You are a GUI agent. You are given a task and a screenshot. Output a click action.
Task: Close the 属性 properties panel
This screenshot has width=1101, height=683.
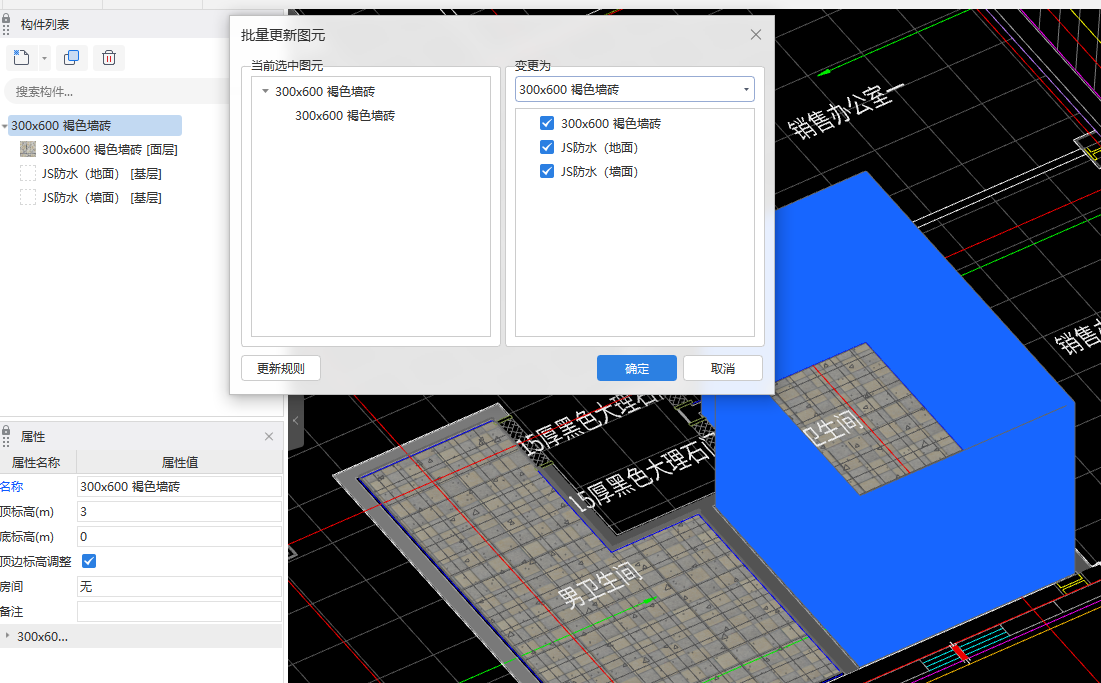pos(268,437)
